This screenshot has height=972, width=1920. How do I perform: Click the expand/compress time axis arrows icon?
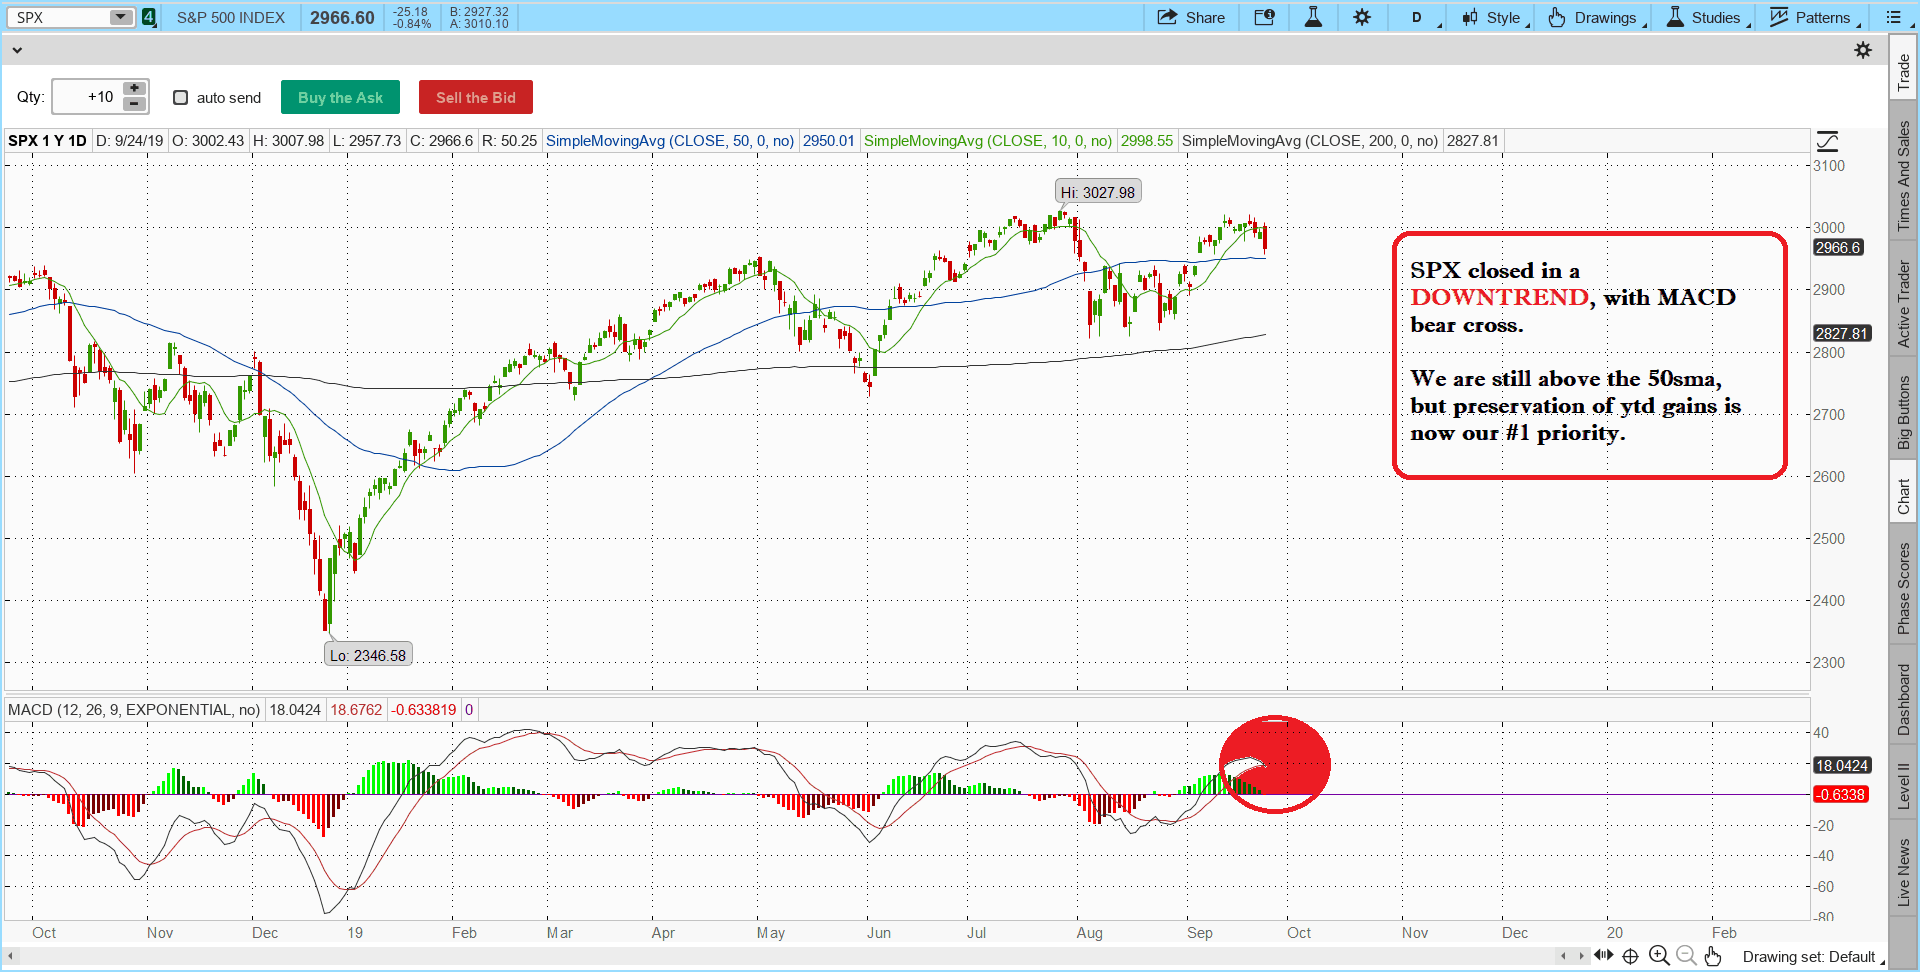1604,956
